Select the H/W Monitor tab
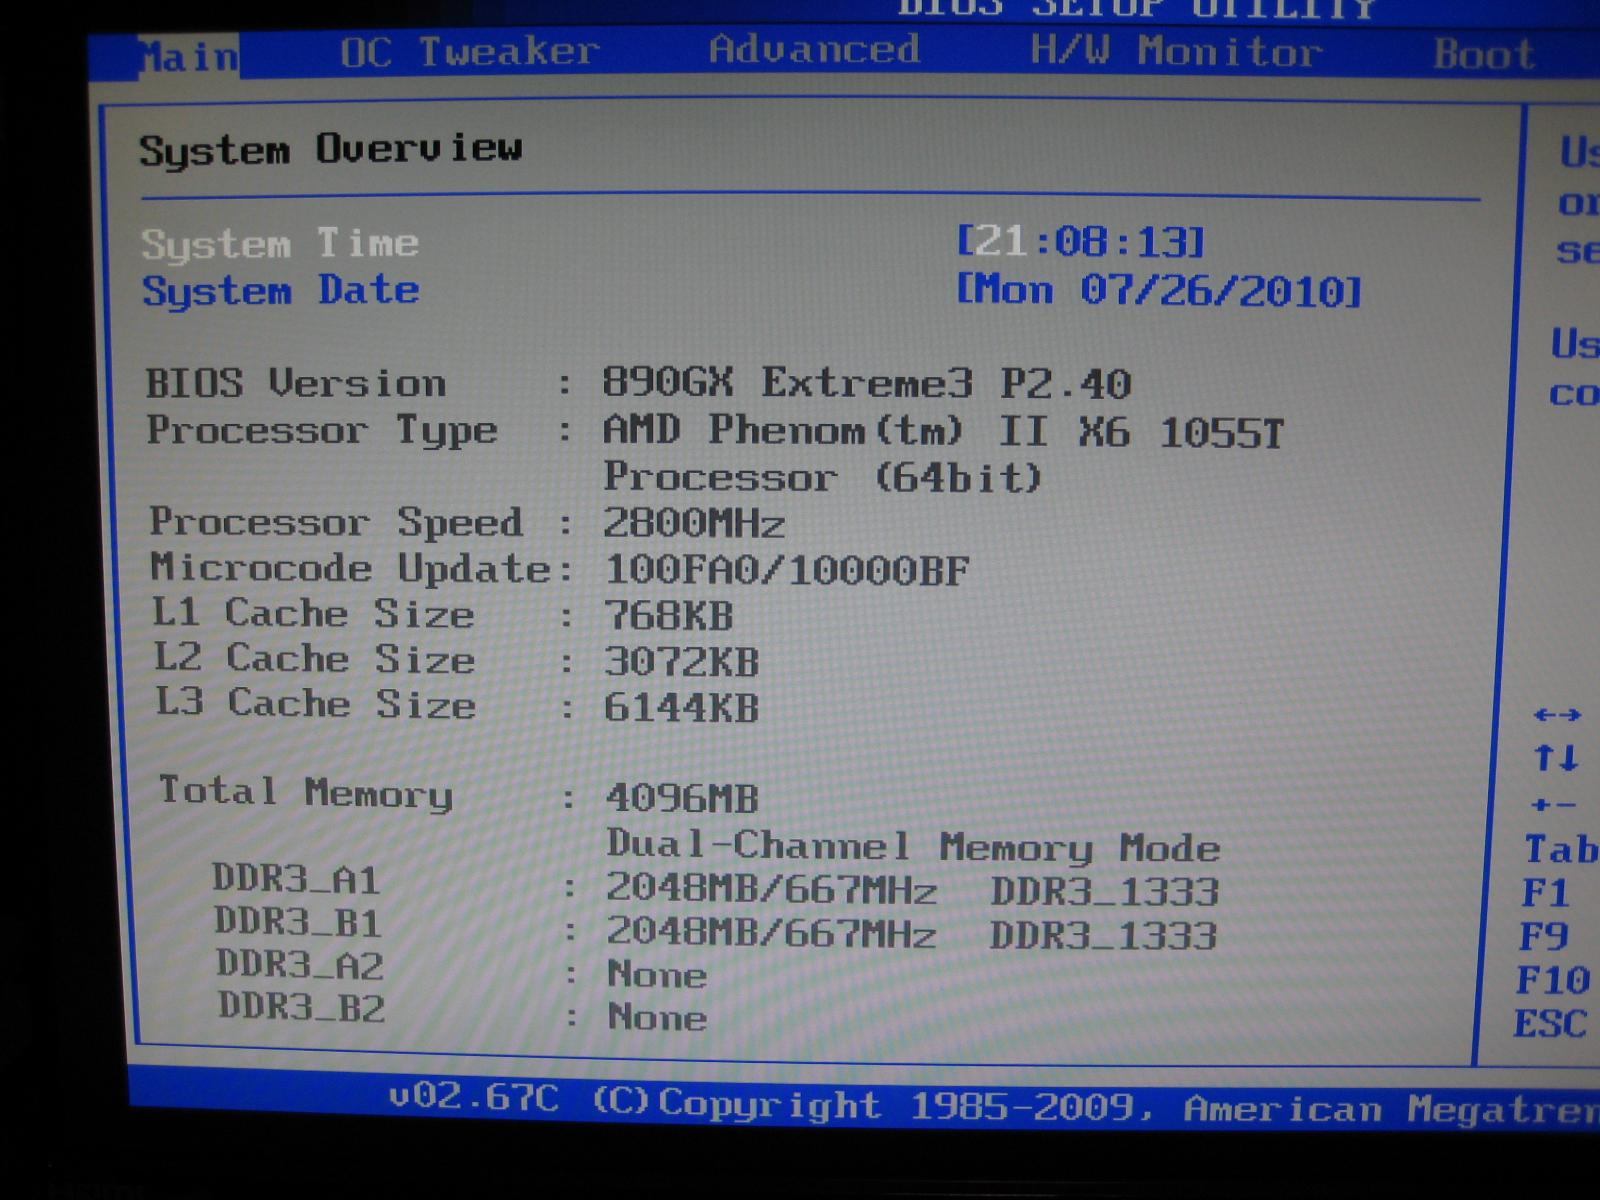1600x1200 pixels. [1176, 50]
